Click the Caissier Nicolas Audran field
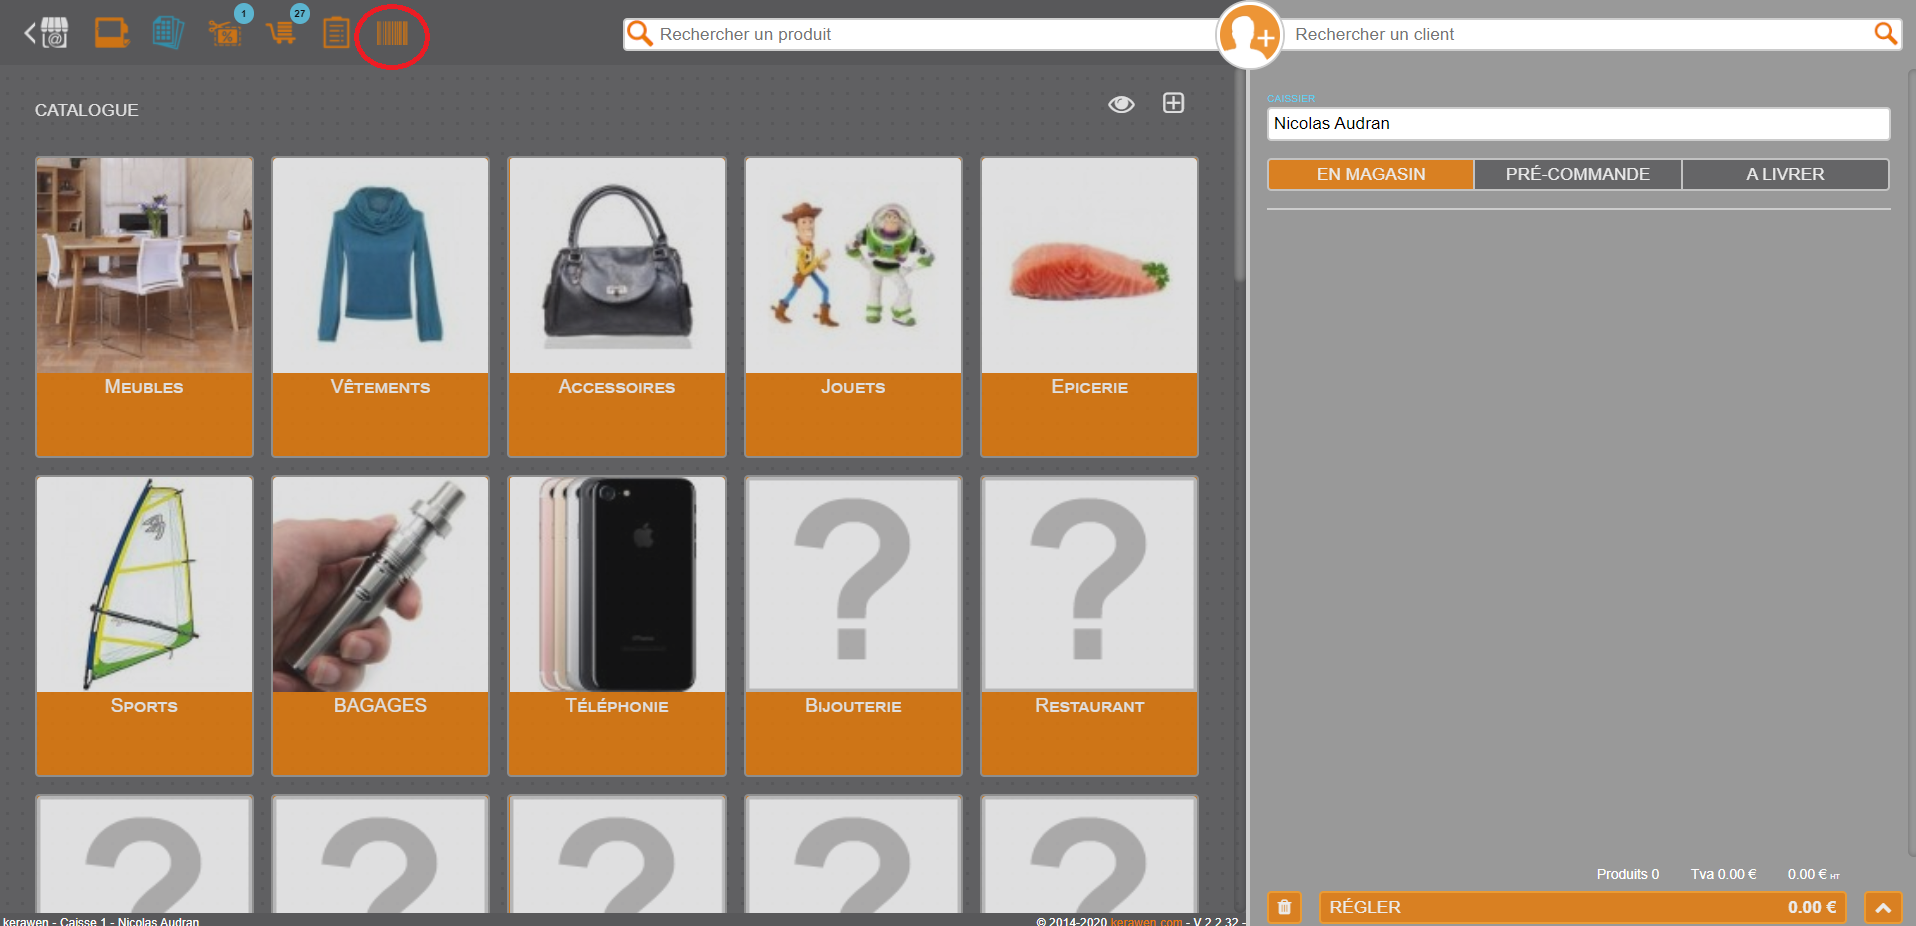The height and width of the screenshot is (926, 1916). [x=1578, y=123]
